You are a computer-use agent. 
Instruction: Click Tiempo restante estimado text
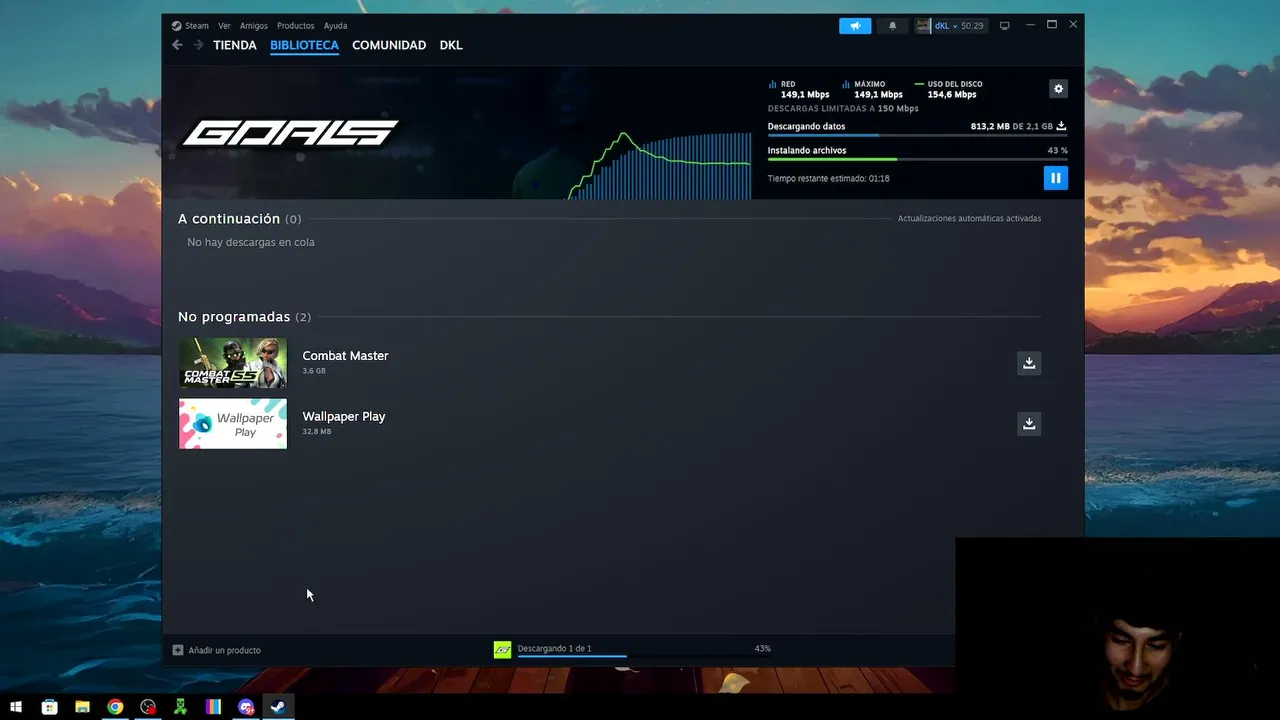tap(828, 178)
